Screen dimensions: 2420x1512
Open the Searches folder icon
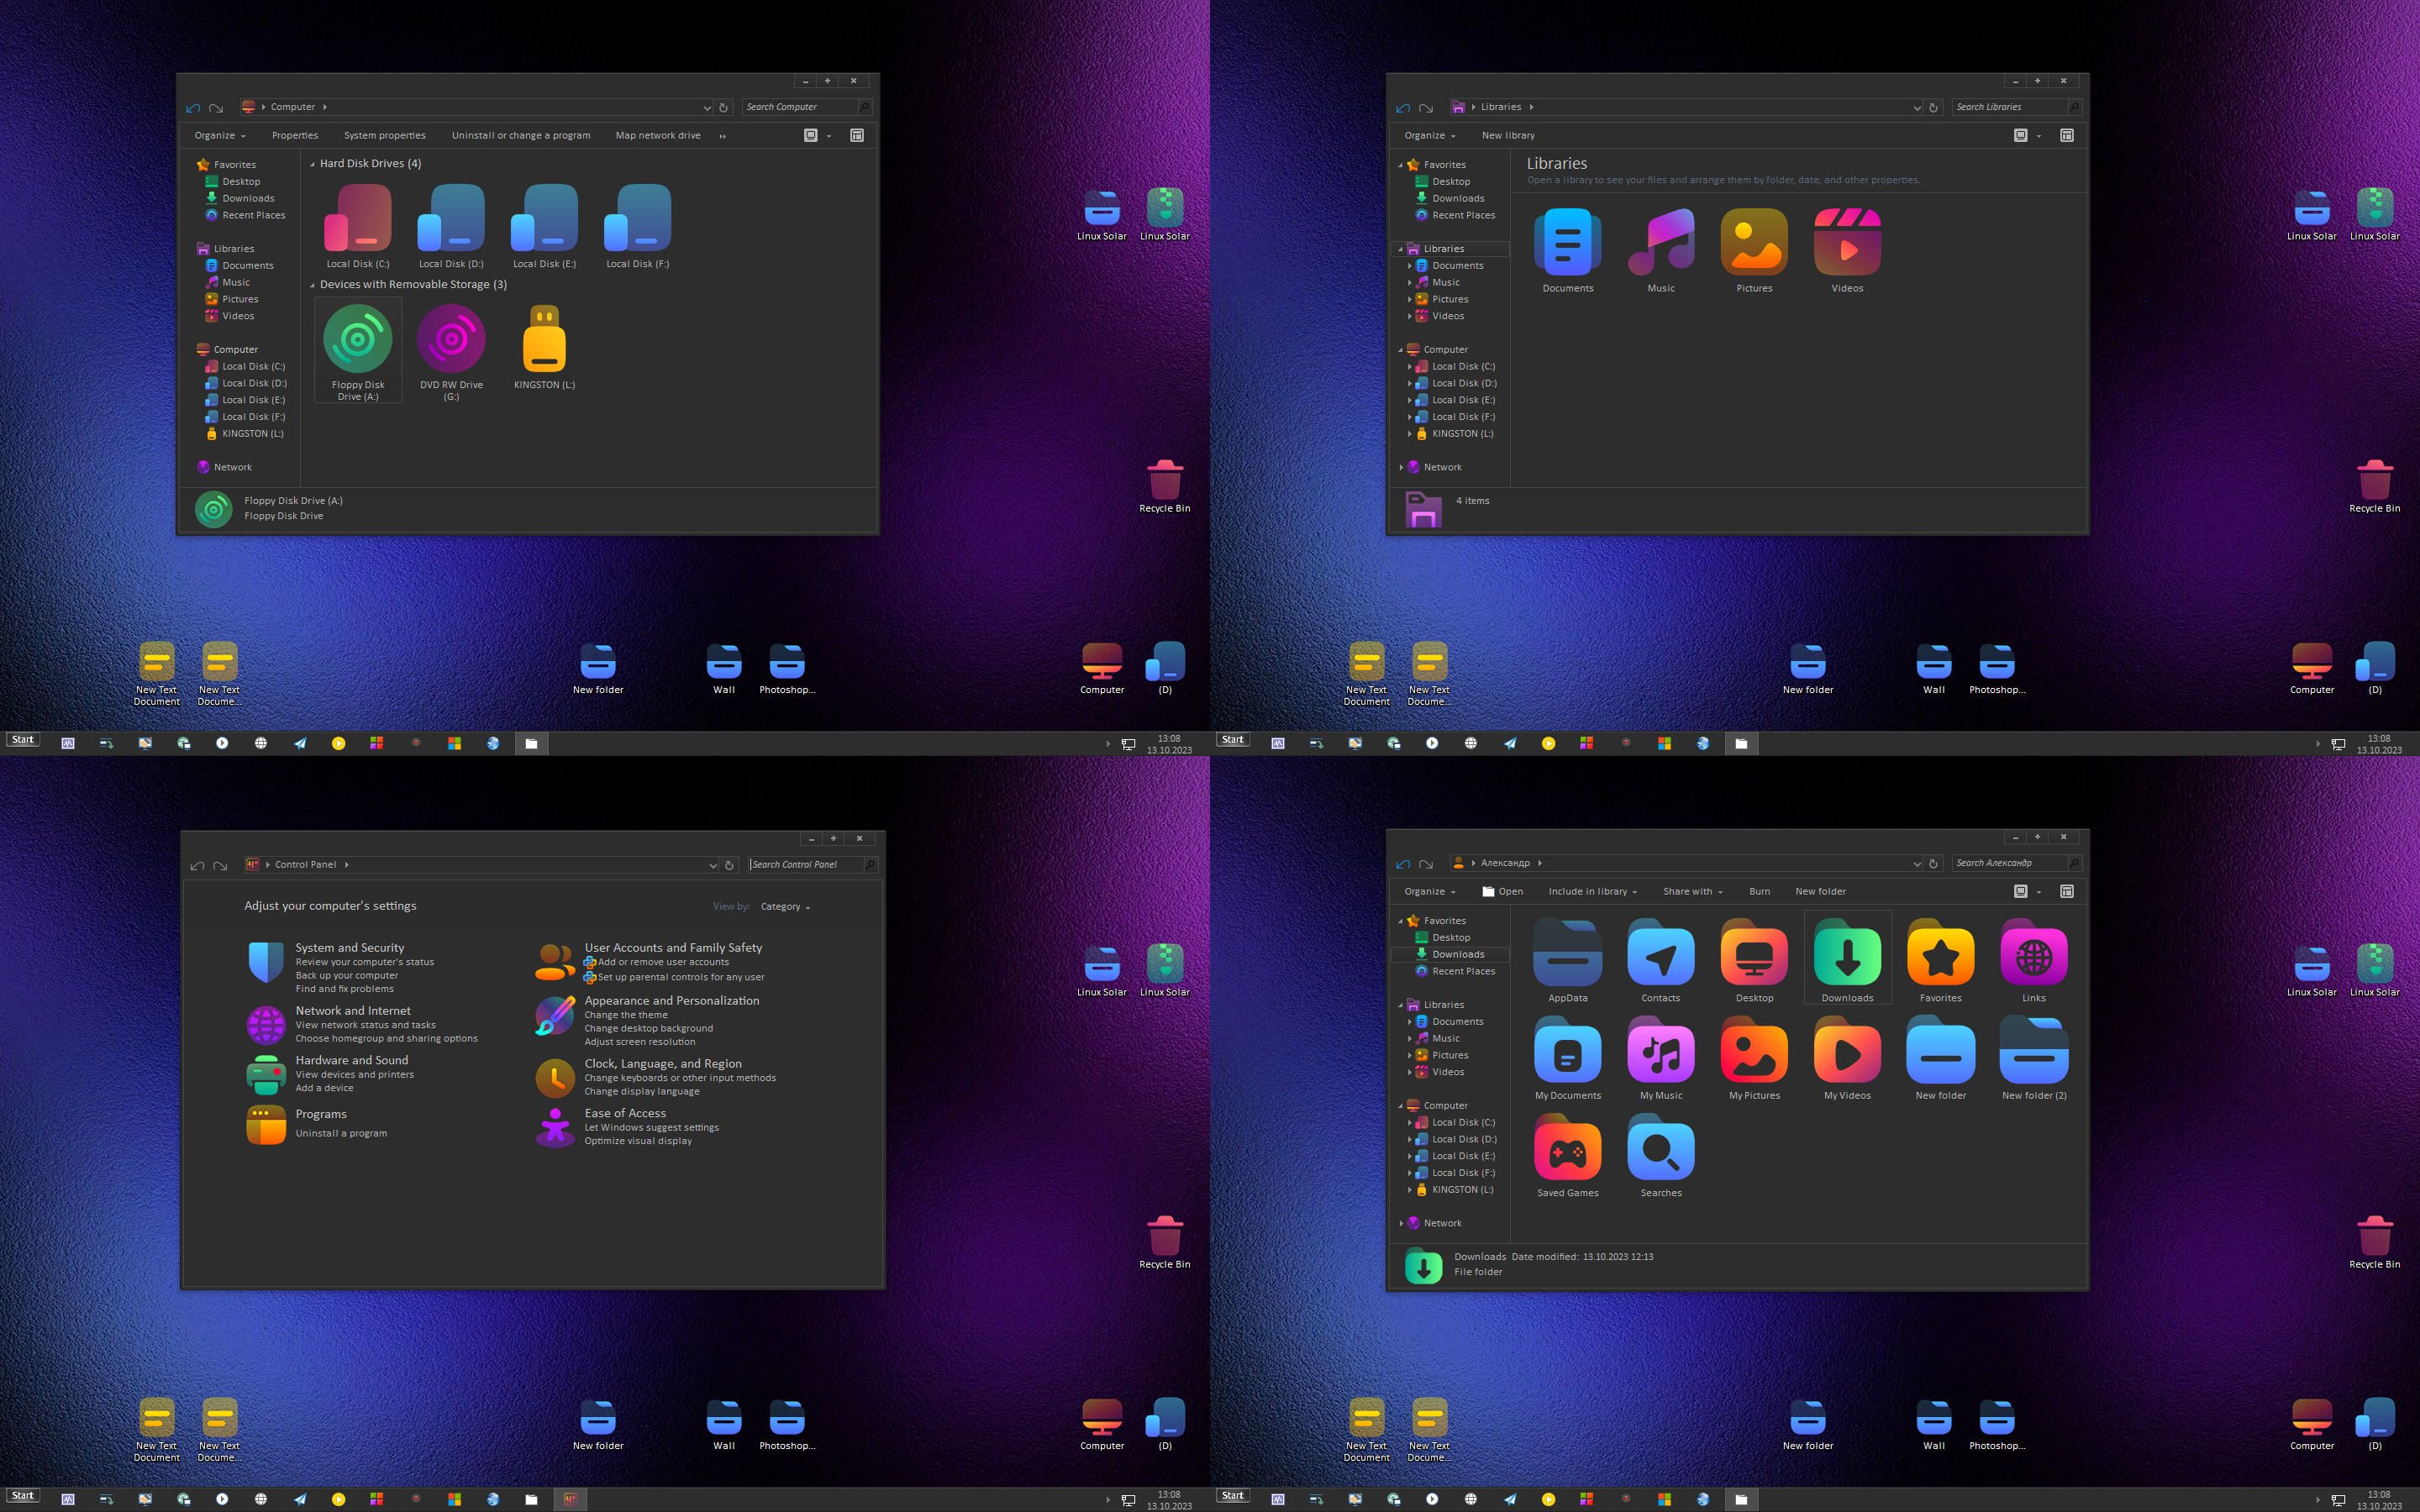[1661, 1148]
